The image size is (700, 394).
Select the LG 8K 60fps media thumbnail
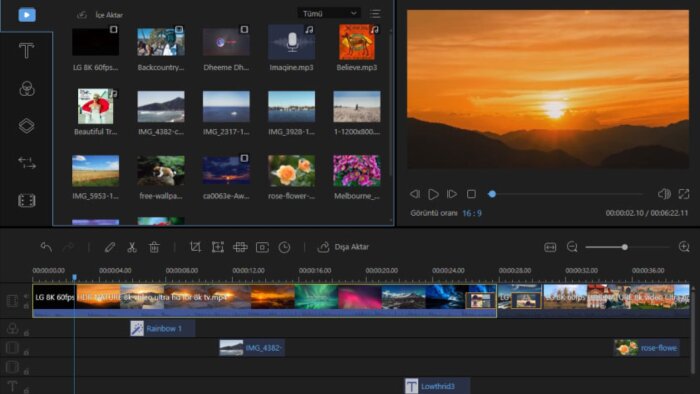point(96,42)
